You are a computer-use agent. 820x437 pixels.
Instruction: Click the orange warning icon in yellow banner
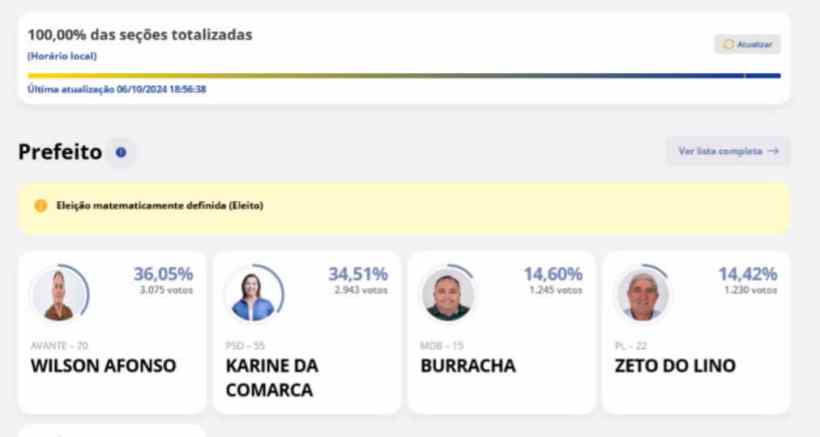point(40,205)
